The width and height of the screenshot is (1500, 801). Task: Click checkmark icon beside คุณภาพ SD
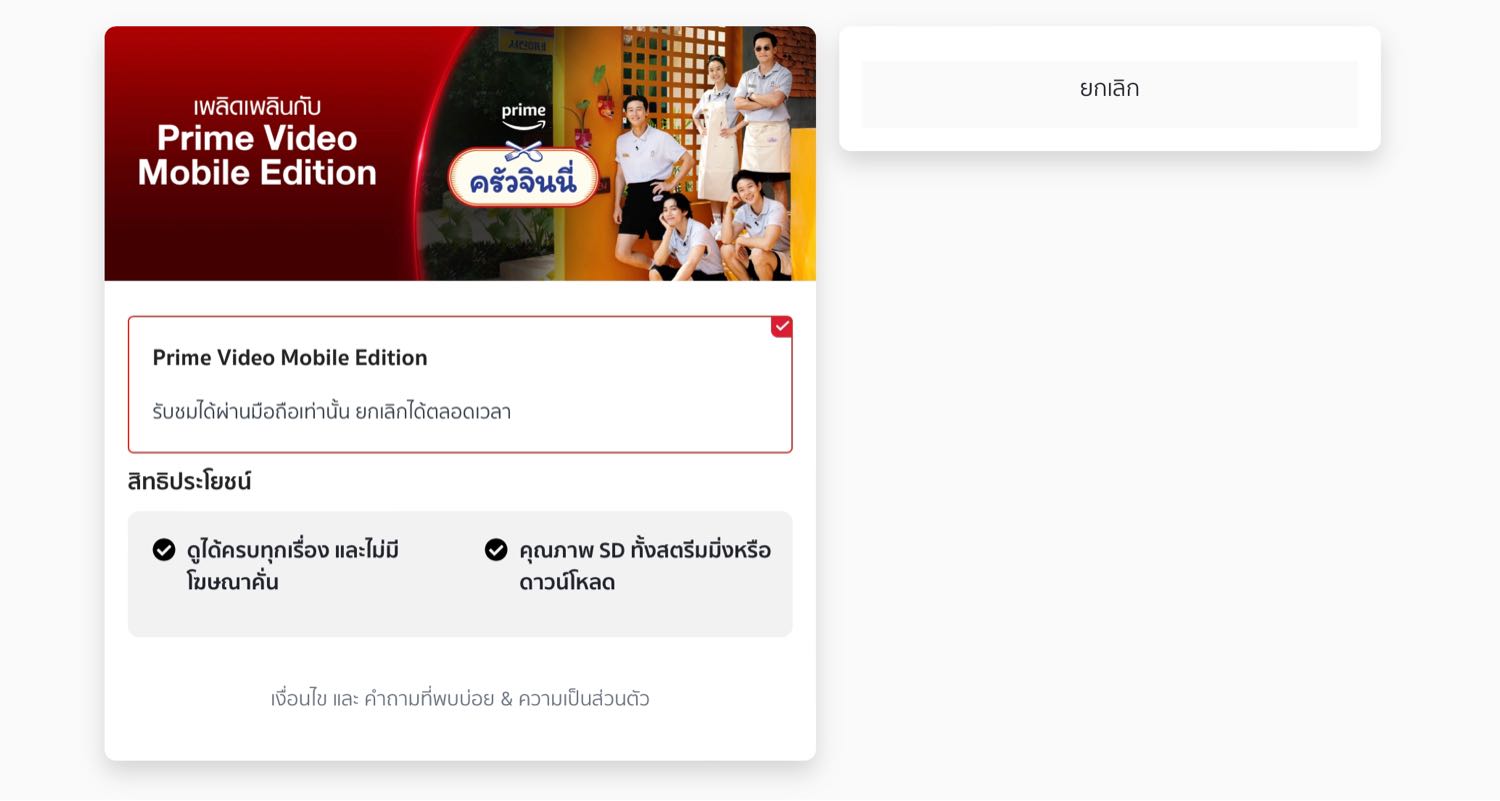coord(496,550)
